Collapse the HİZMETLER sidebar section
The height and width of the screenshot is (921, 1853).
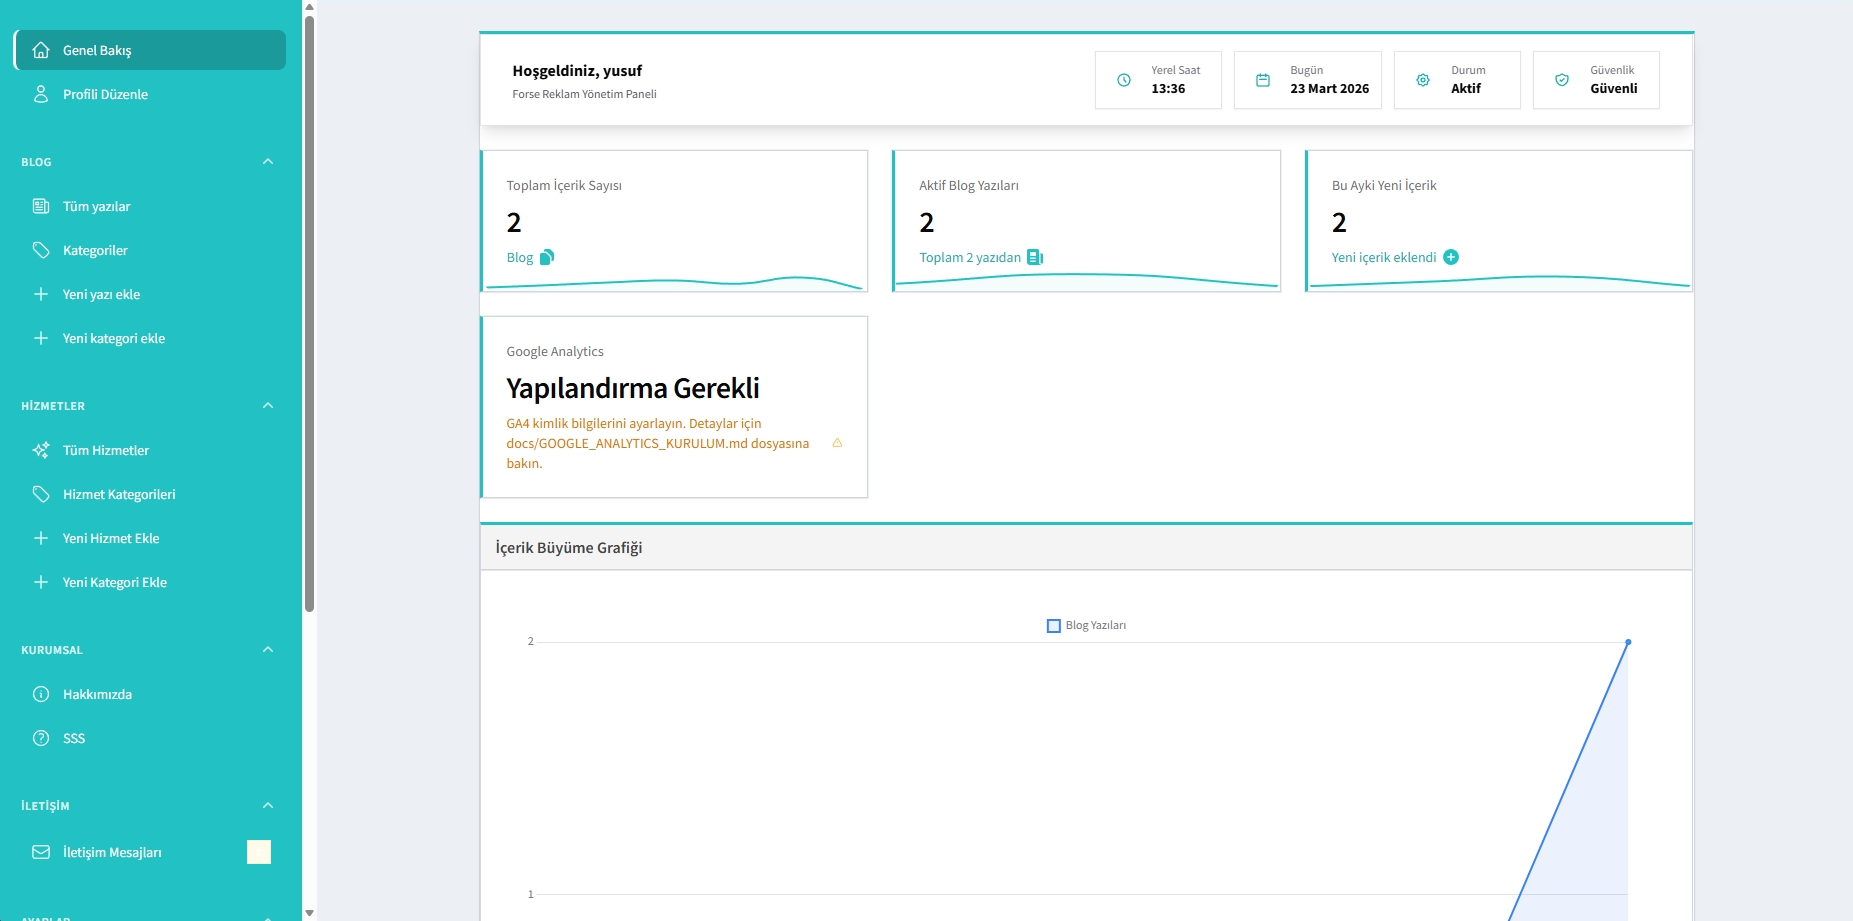[x=267, y=406]
